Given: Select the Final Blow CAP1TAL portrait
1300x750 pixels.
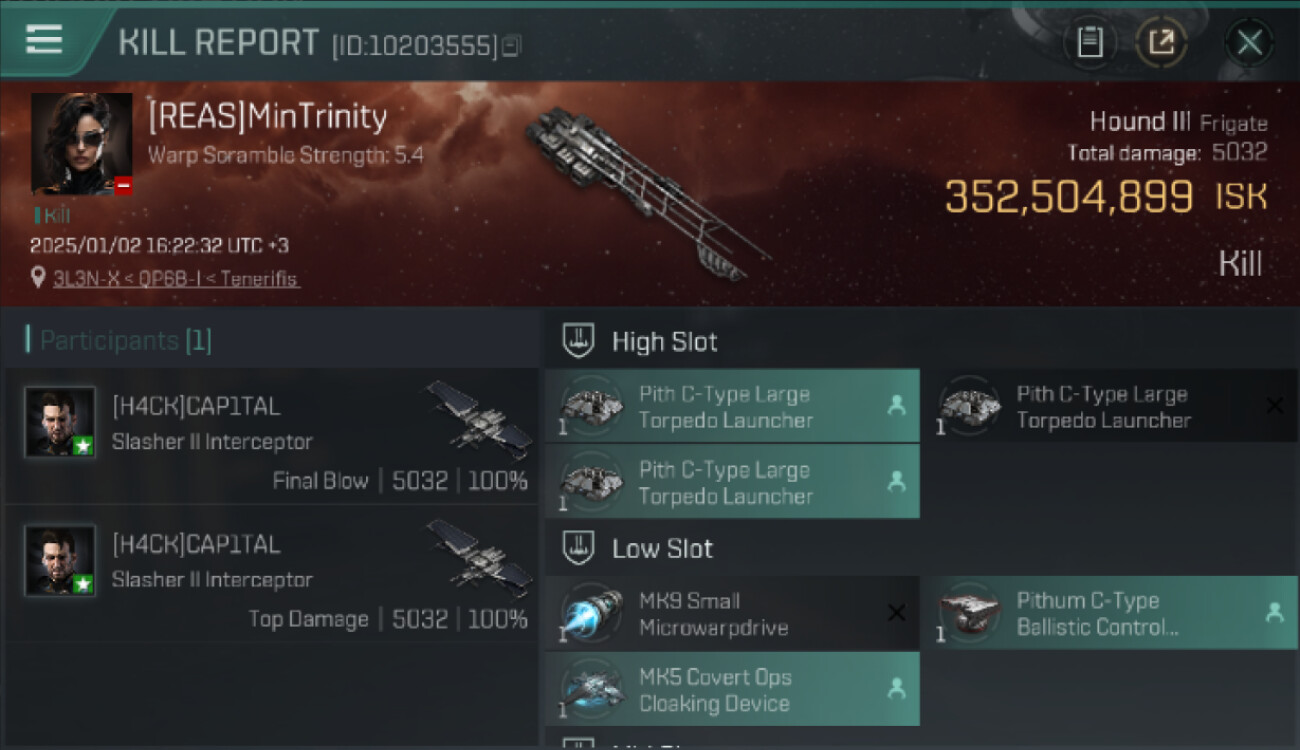Looking at the screenshot, I should coord(60,422).
